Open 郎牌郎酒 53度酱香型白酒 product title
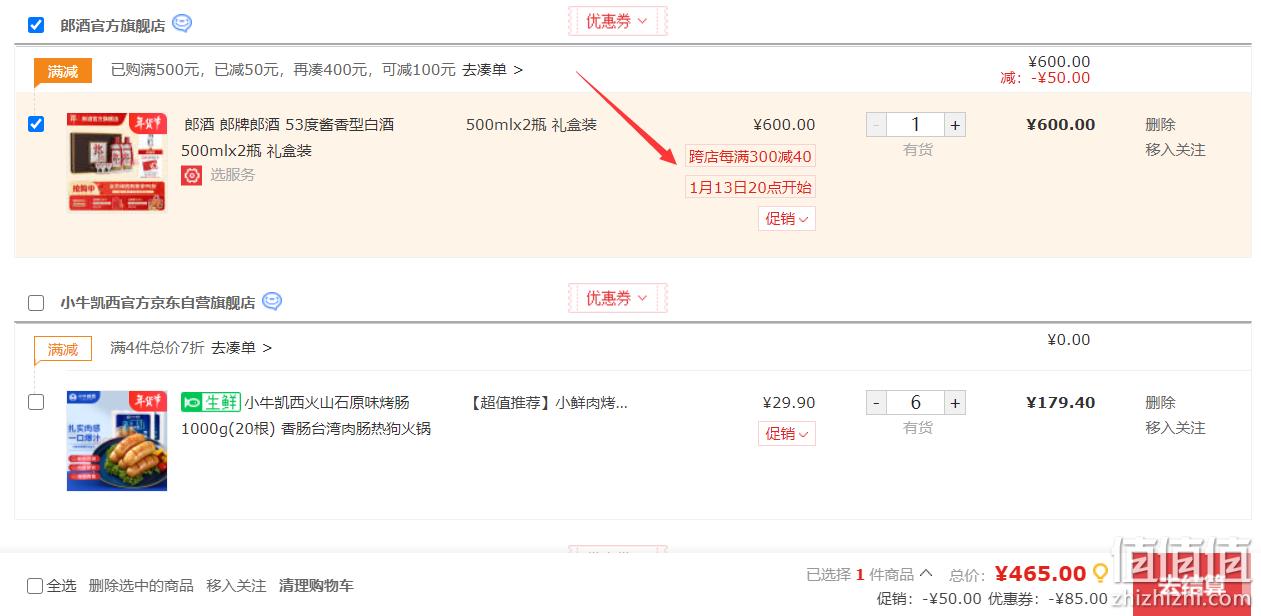The height and width of the screenshot is (616, 1261). tap(288, 137)
